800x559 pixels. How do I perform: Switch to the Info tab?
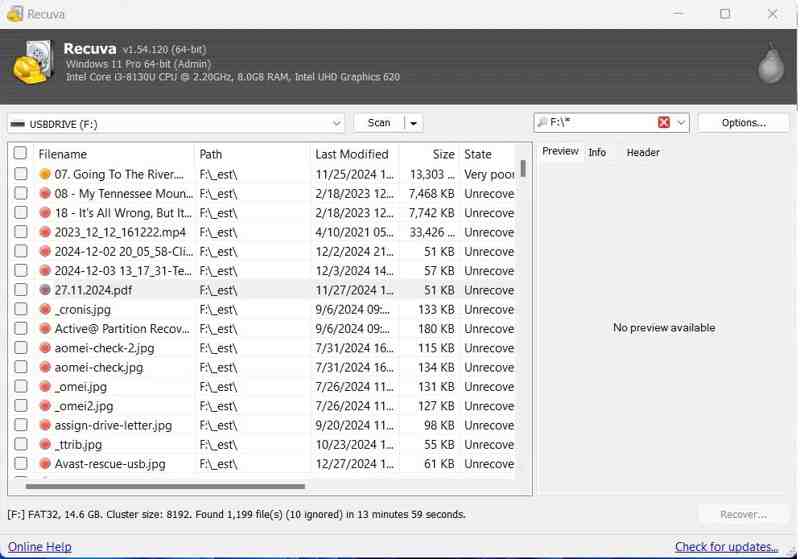tap(597, 152)
